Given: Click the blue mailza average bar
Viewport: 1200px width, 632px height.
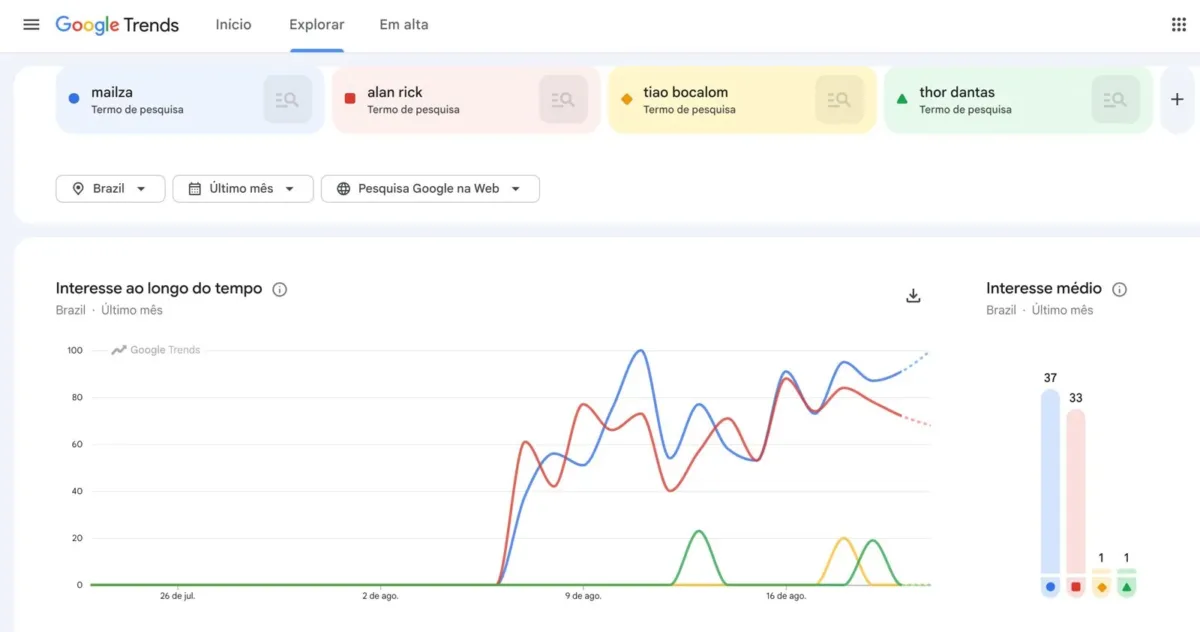Looking at the screenshot, I should [1050, 480].
